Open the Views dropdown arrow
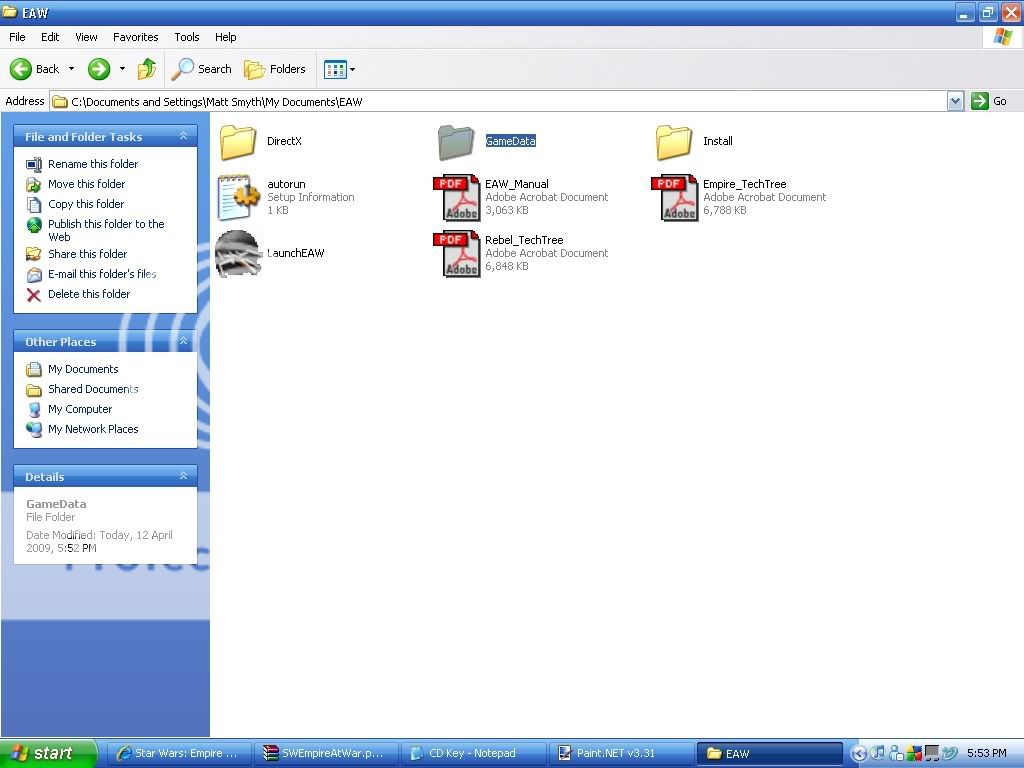The image size is (1024, 768). (353, 69)
